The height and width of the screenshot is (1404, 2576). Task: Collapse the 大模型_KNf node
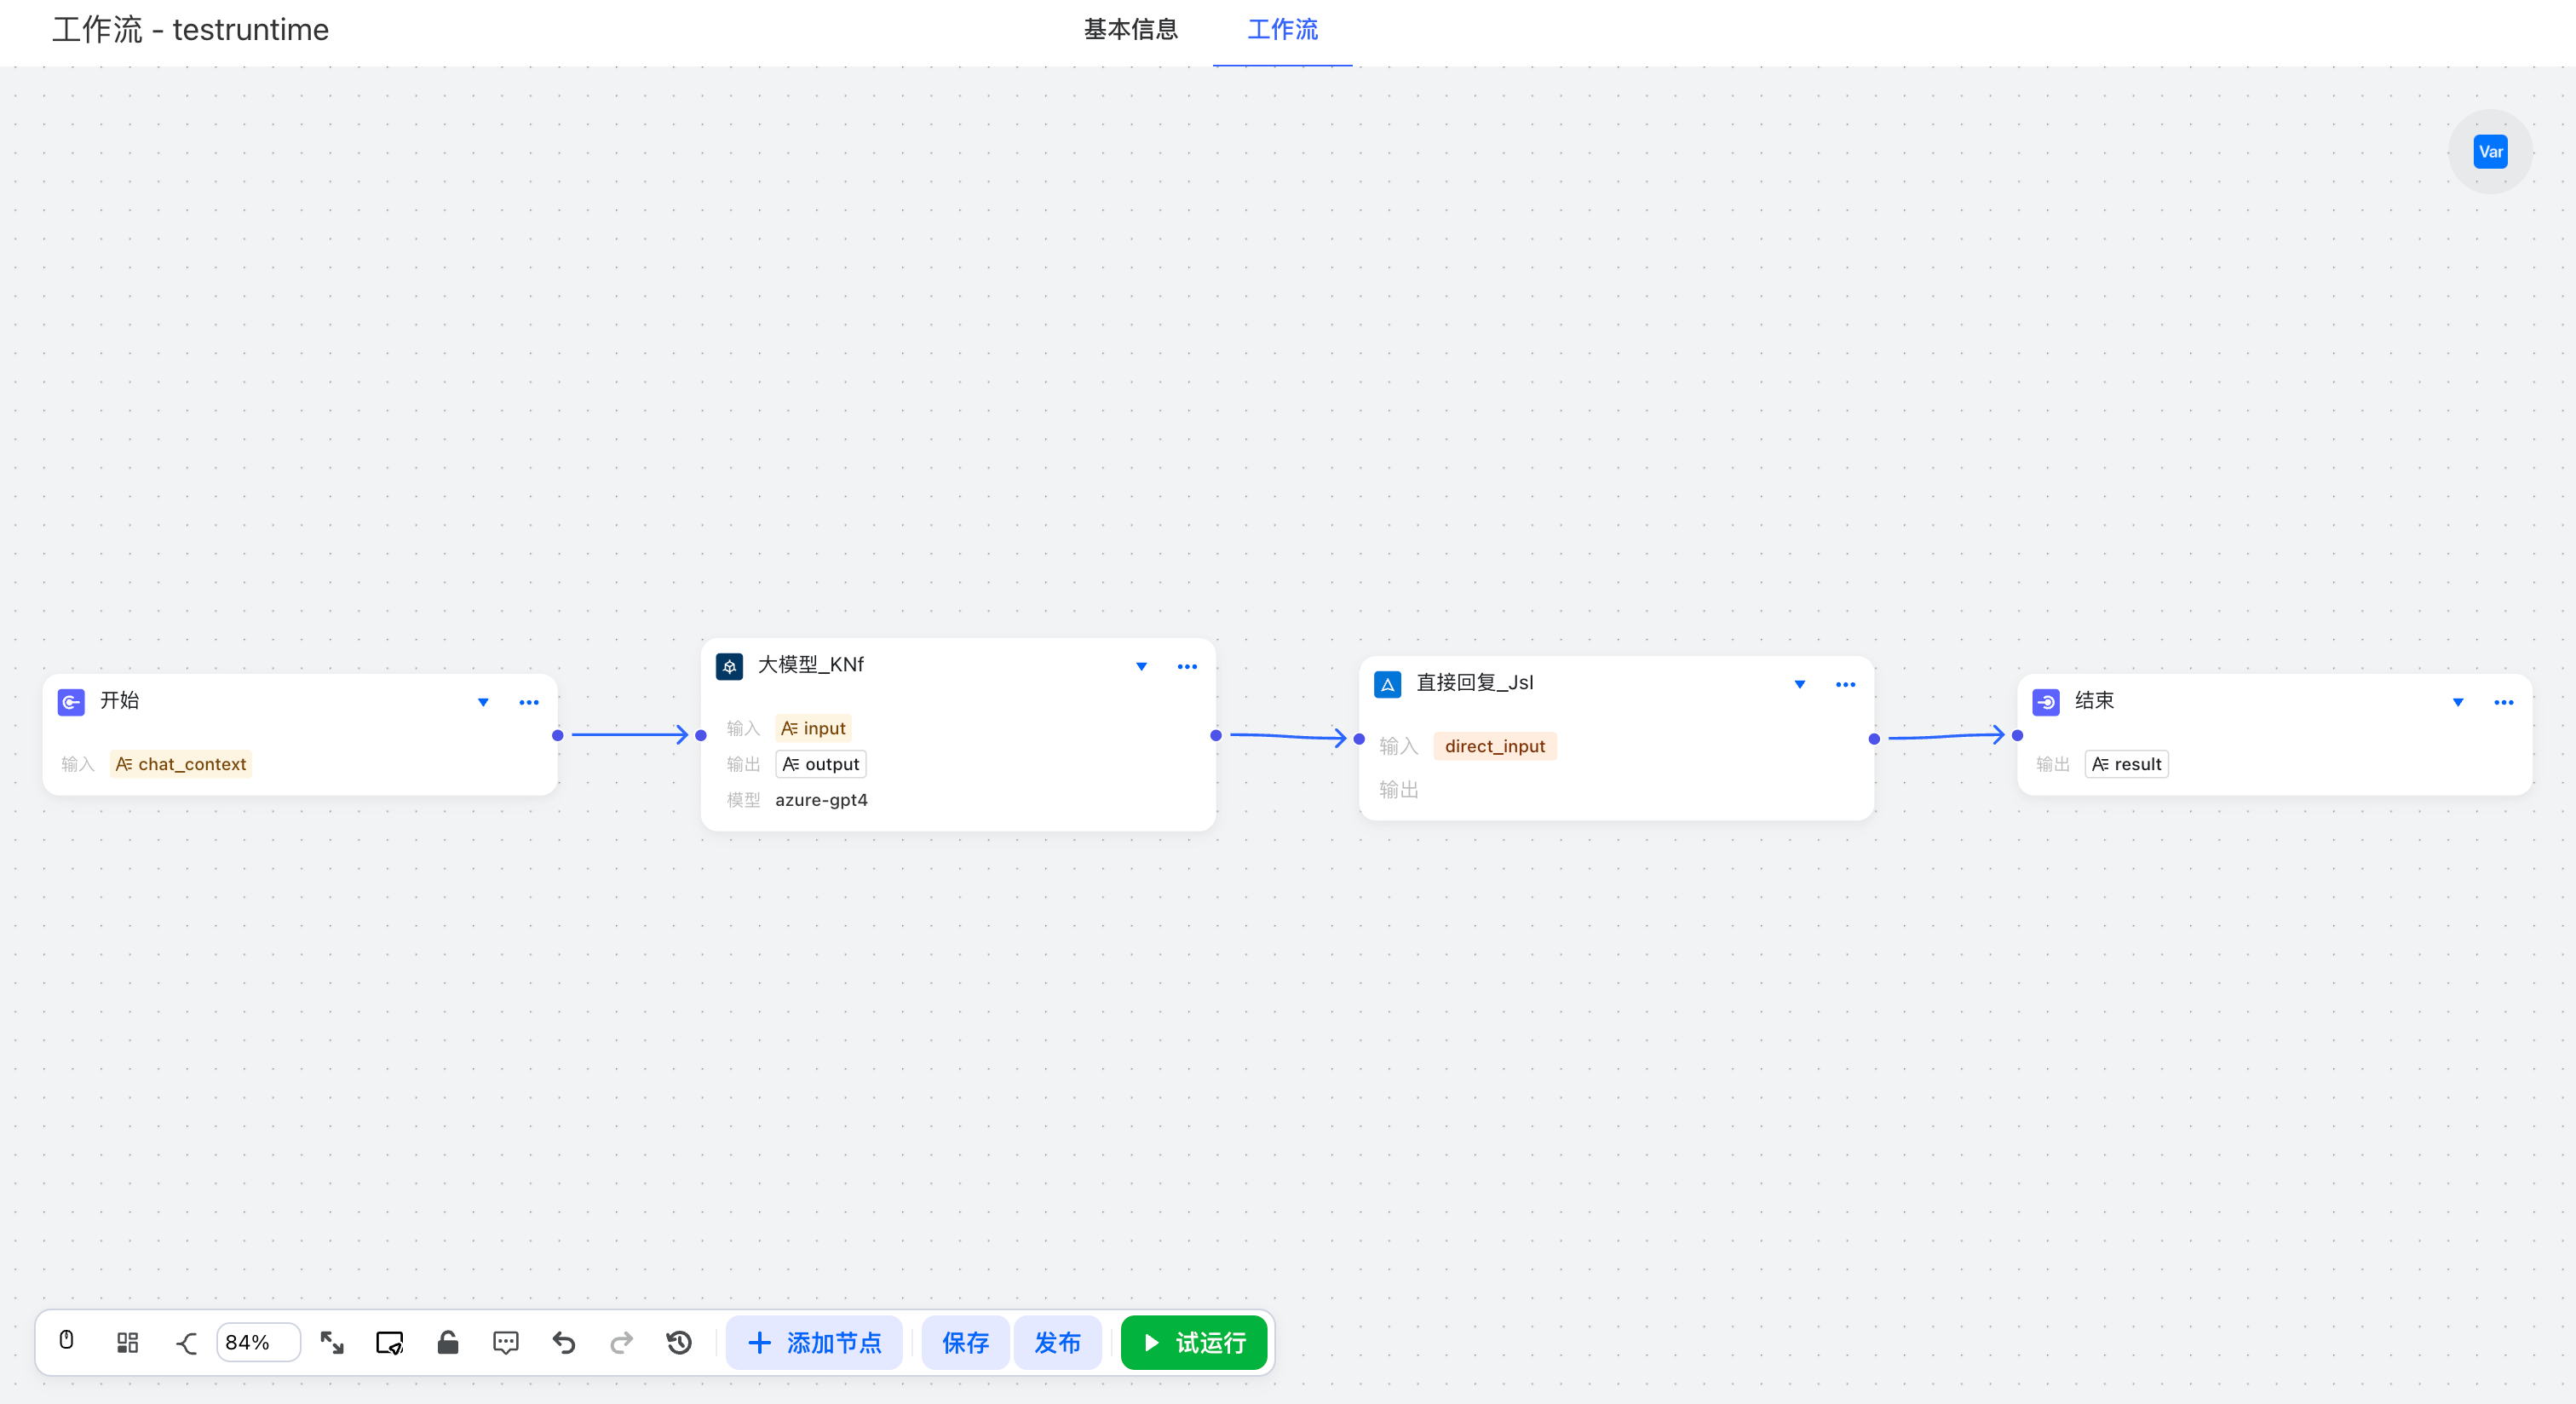pyautogui.click(x=1141, y=666)
